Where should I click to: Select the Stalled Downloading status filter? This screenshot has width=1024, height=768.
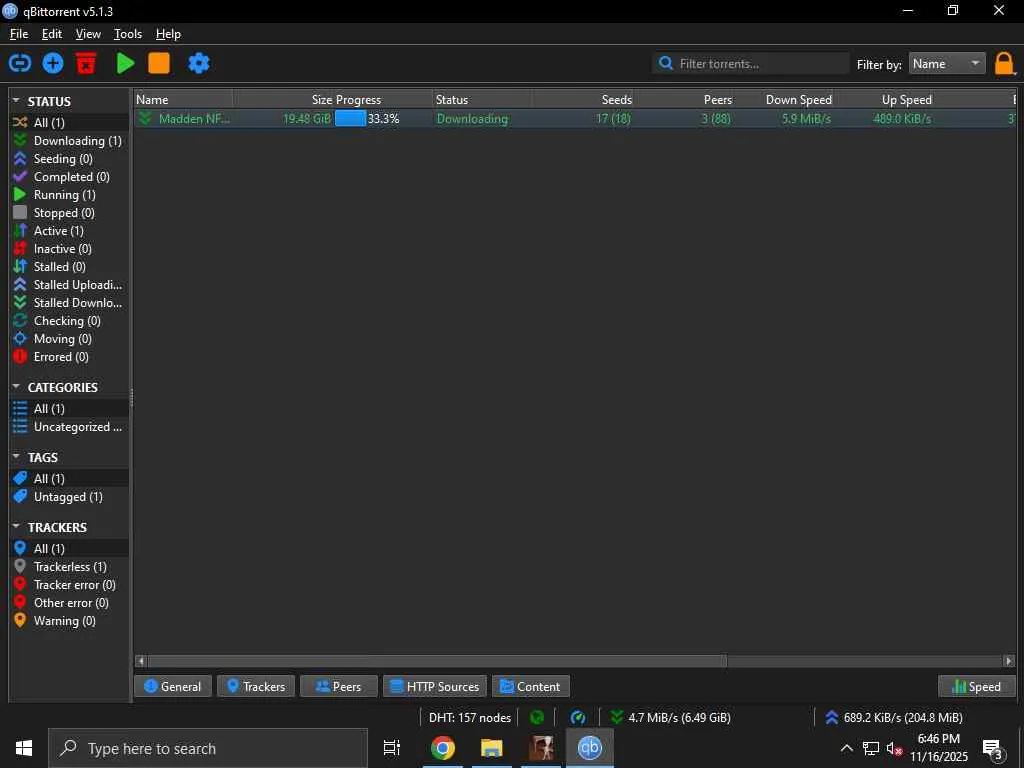click(x=69, y=302)
